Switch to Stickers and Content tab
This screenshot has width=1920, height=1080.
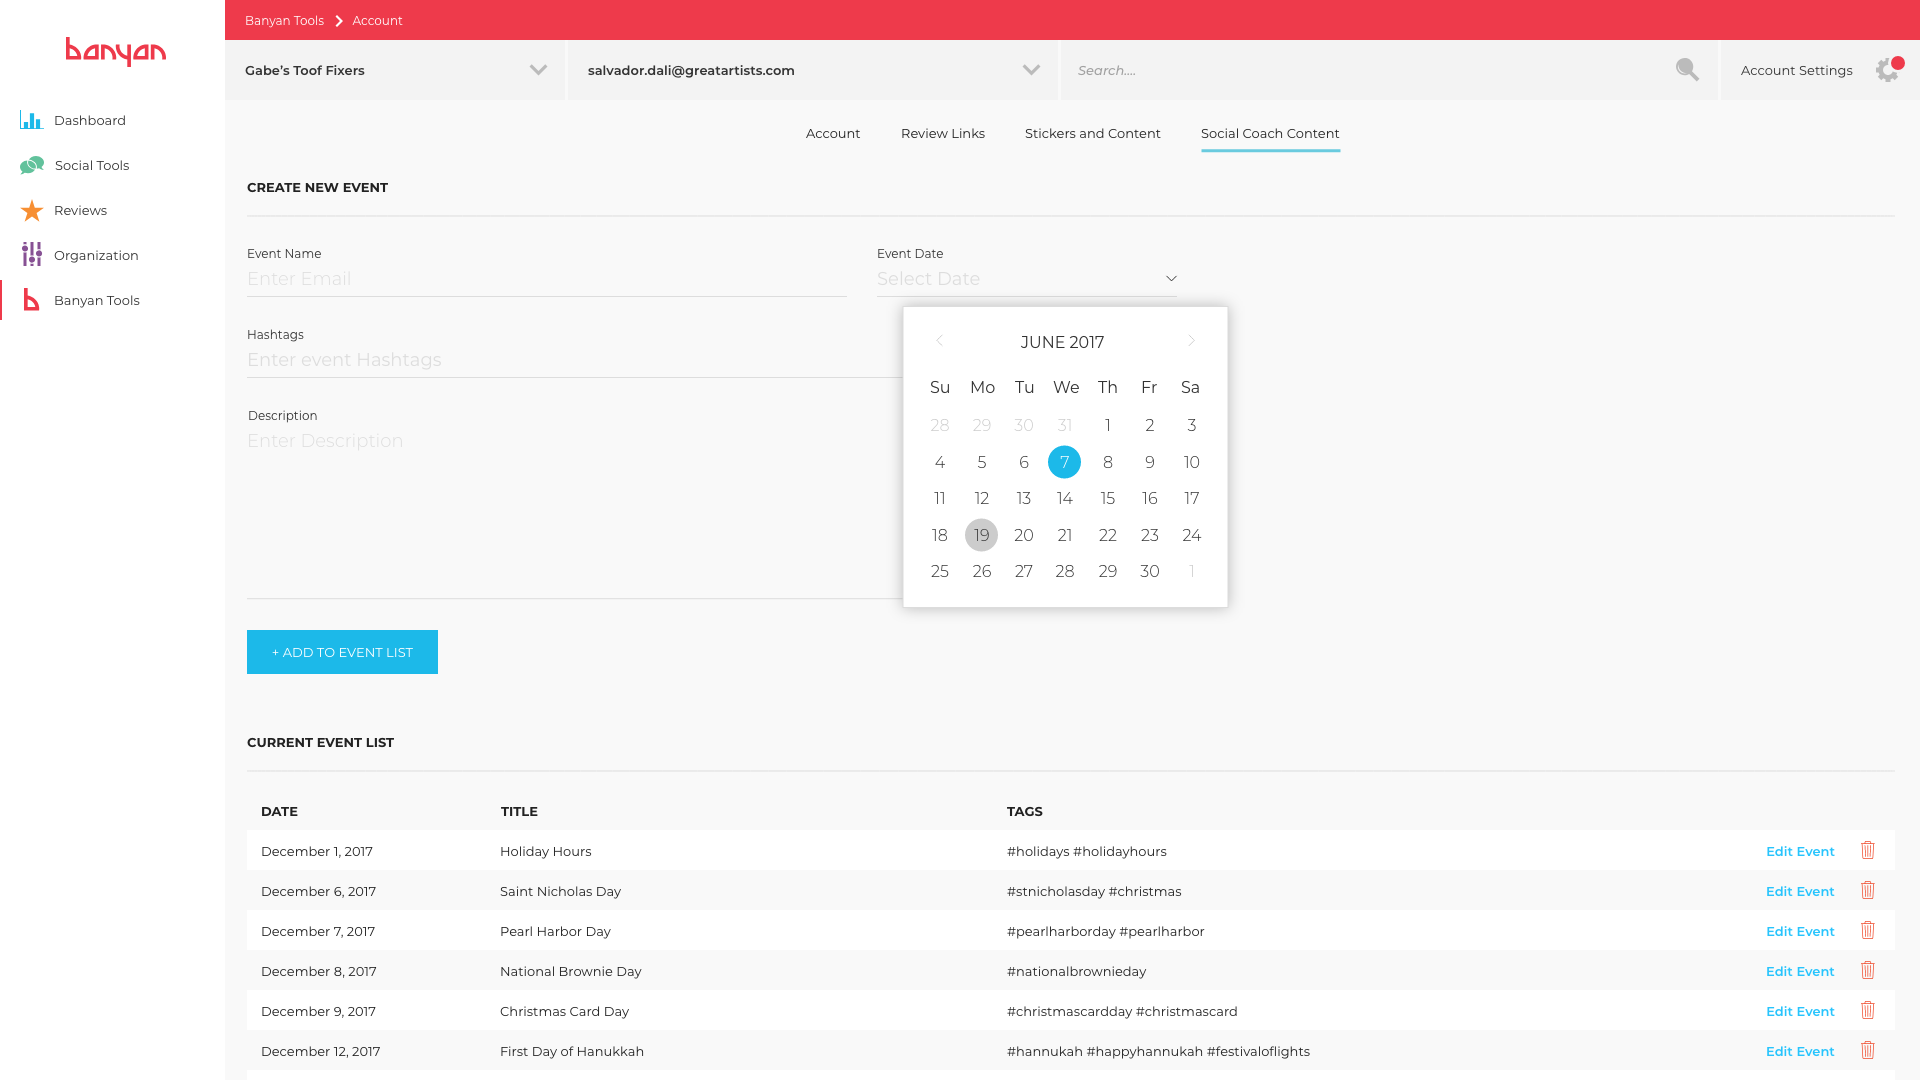(x=1092, y=133)
